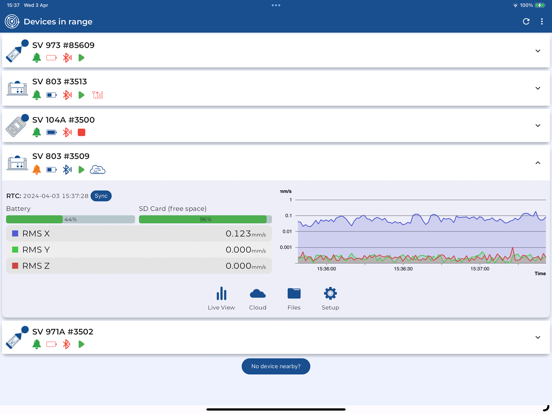The image size is (552, 414).
Task: Tap the cloud connection icon for SV 803 #3509
Action: pyautogui.click(x=98, y=170)
